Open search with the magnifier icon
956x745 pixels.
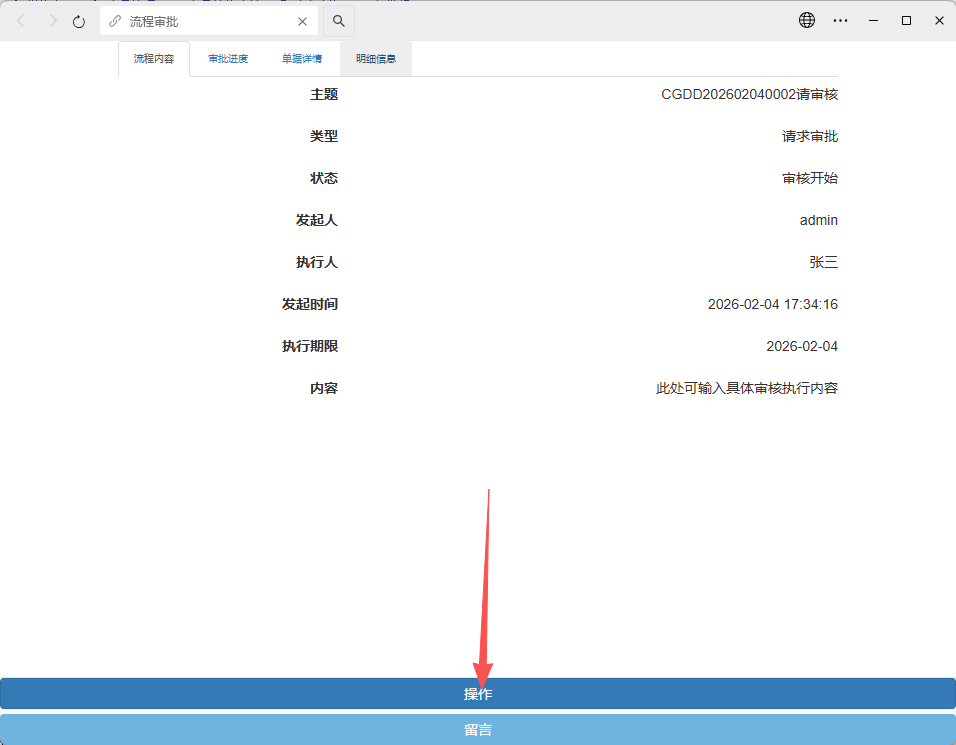click(x=339, y=21)
